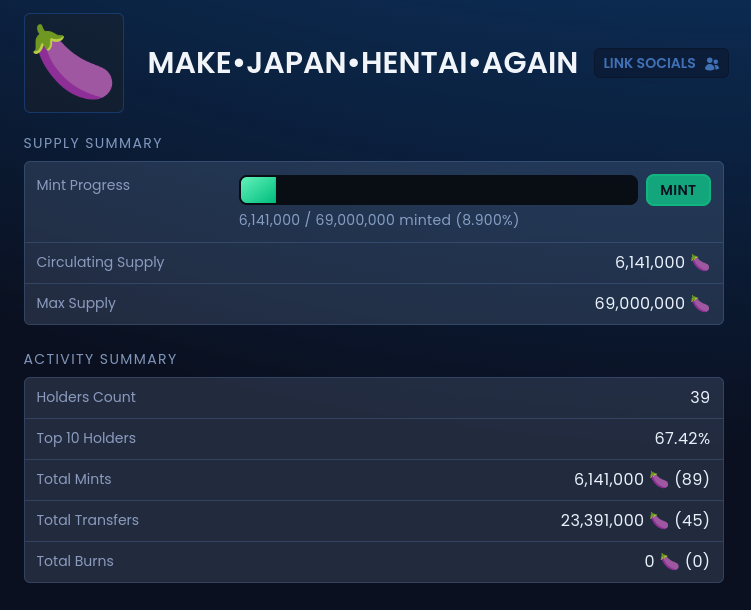Viewport: 751px width, 610px height.
Task: Click the eggplant icon beside Circulating Supply value
Action: 700,262
